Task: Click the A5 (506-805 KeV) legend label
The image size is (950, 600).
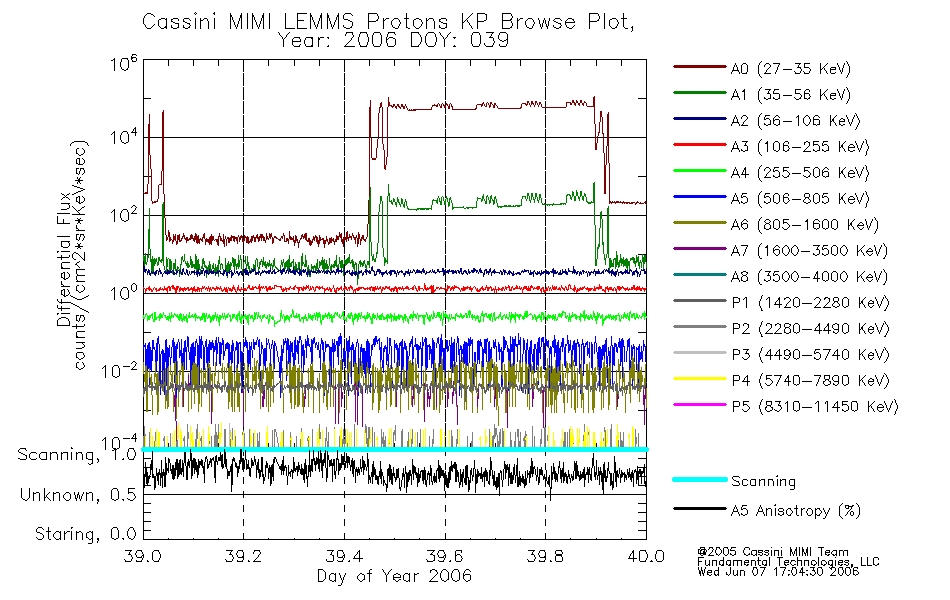Action: tap(800, 199)
